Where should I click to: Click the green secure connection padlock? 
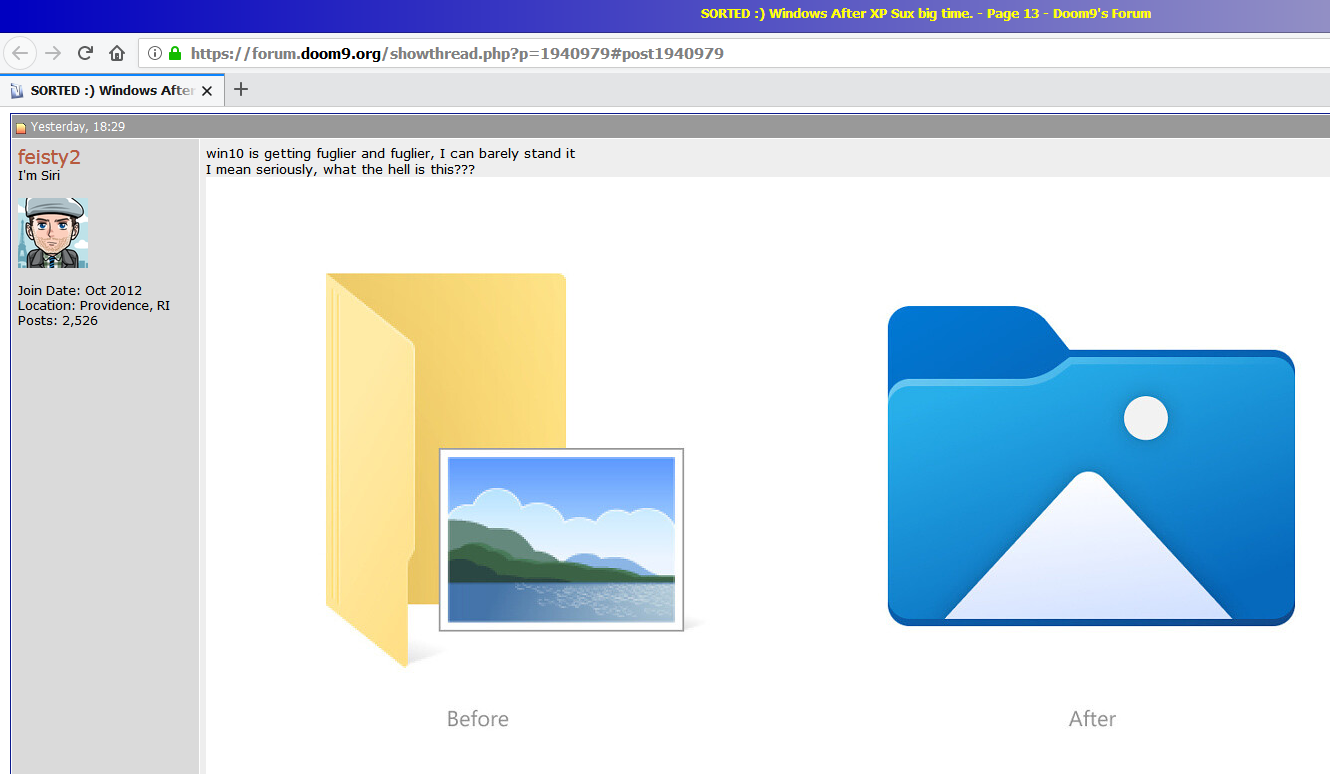coord(175,53)
